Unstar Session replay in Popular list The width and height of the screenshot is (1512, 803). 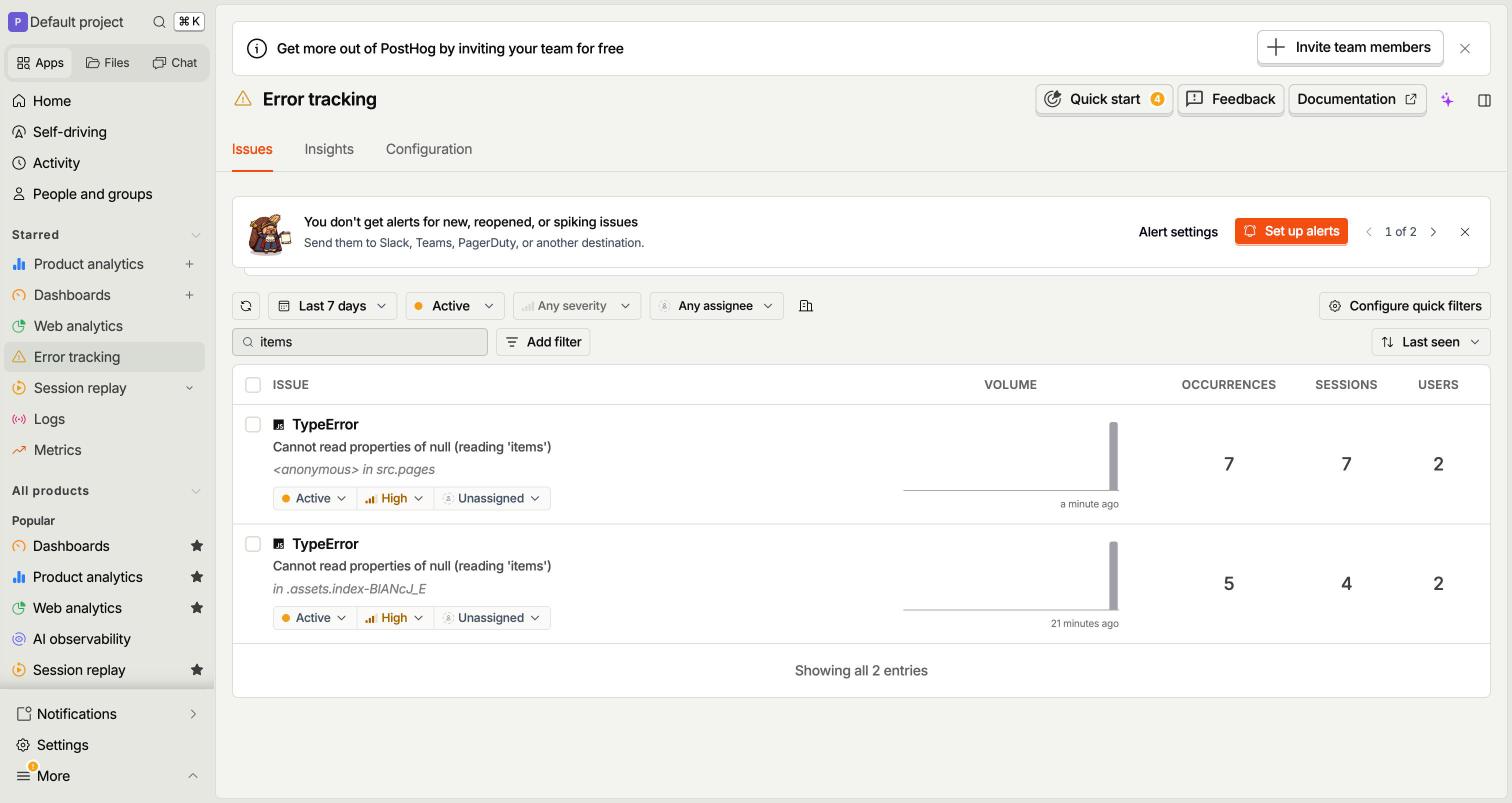197,670
